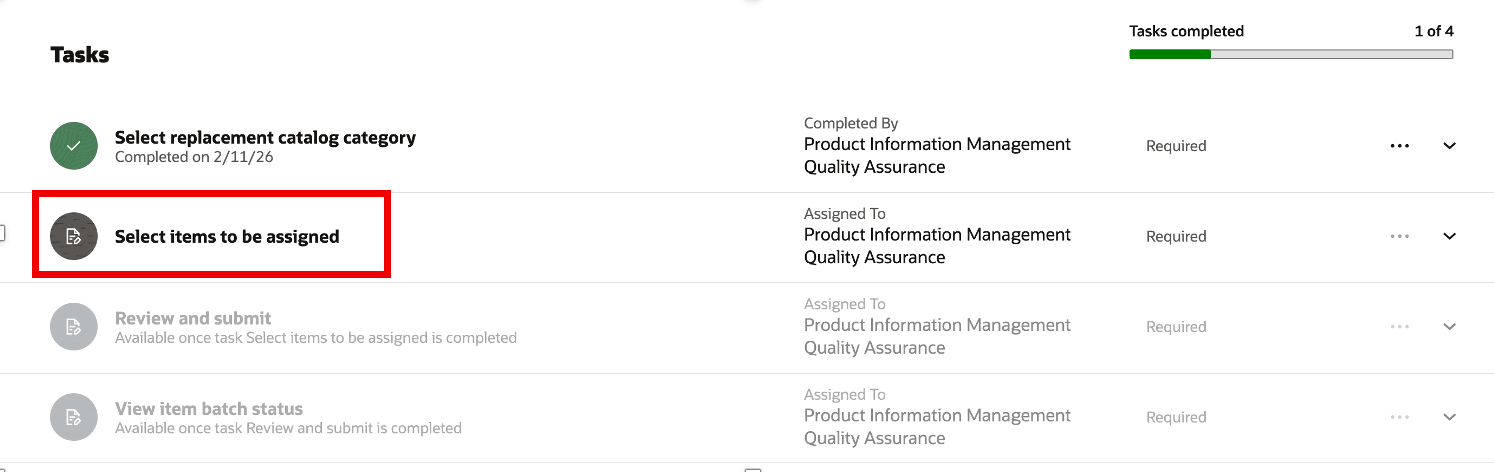1494x472 pixels.
Task: Click the Tasks section heading
Action: (x=80, y=55)
